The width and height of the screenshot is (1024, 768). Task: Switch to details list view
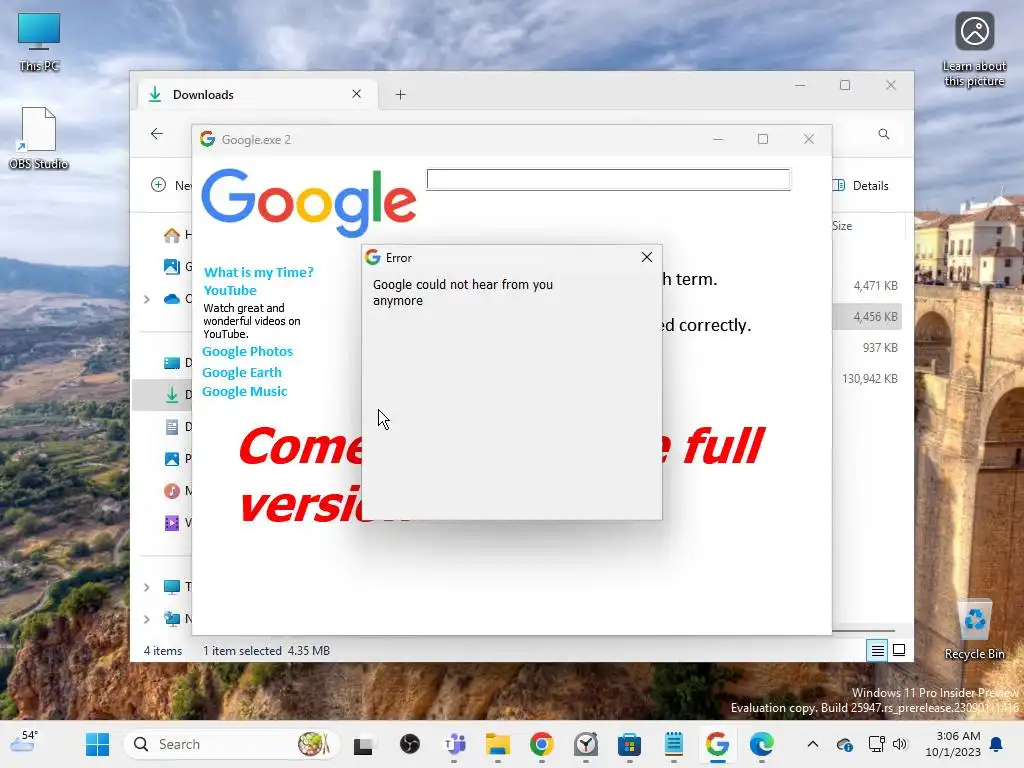click(x=877, y=650)
